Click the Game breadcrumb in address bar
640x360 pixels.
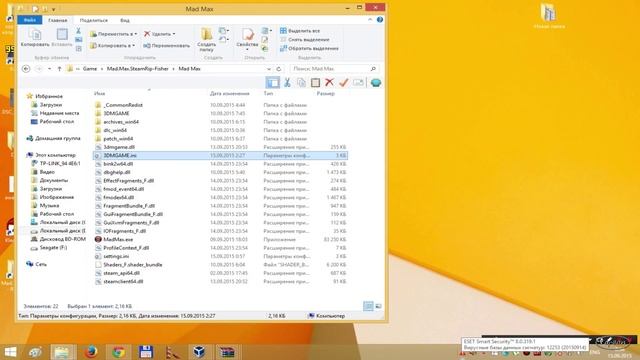(x=90, y=69)
